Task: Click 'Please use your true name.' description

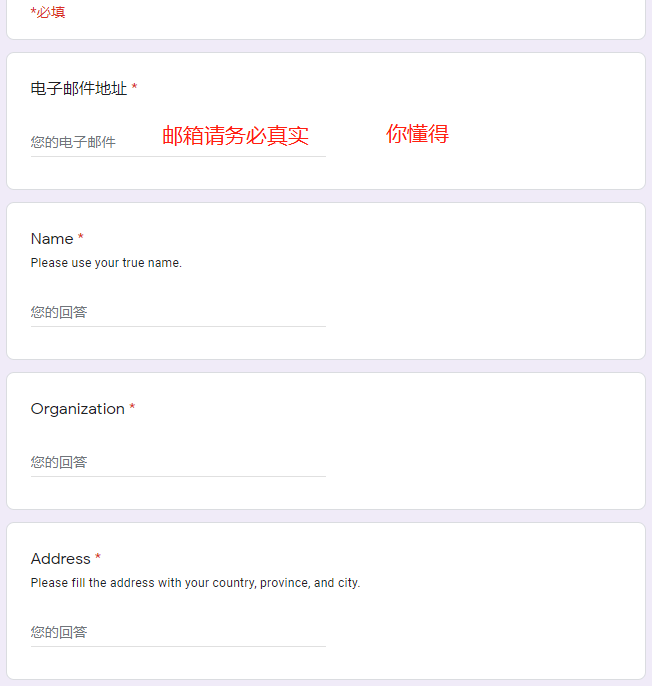Action: pyautogui.click(x=106, y=262)
